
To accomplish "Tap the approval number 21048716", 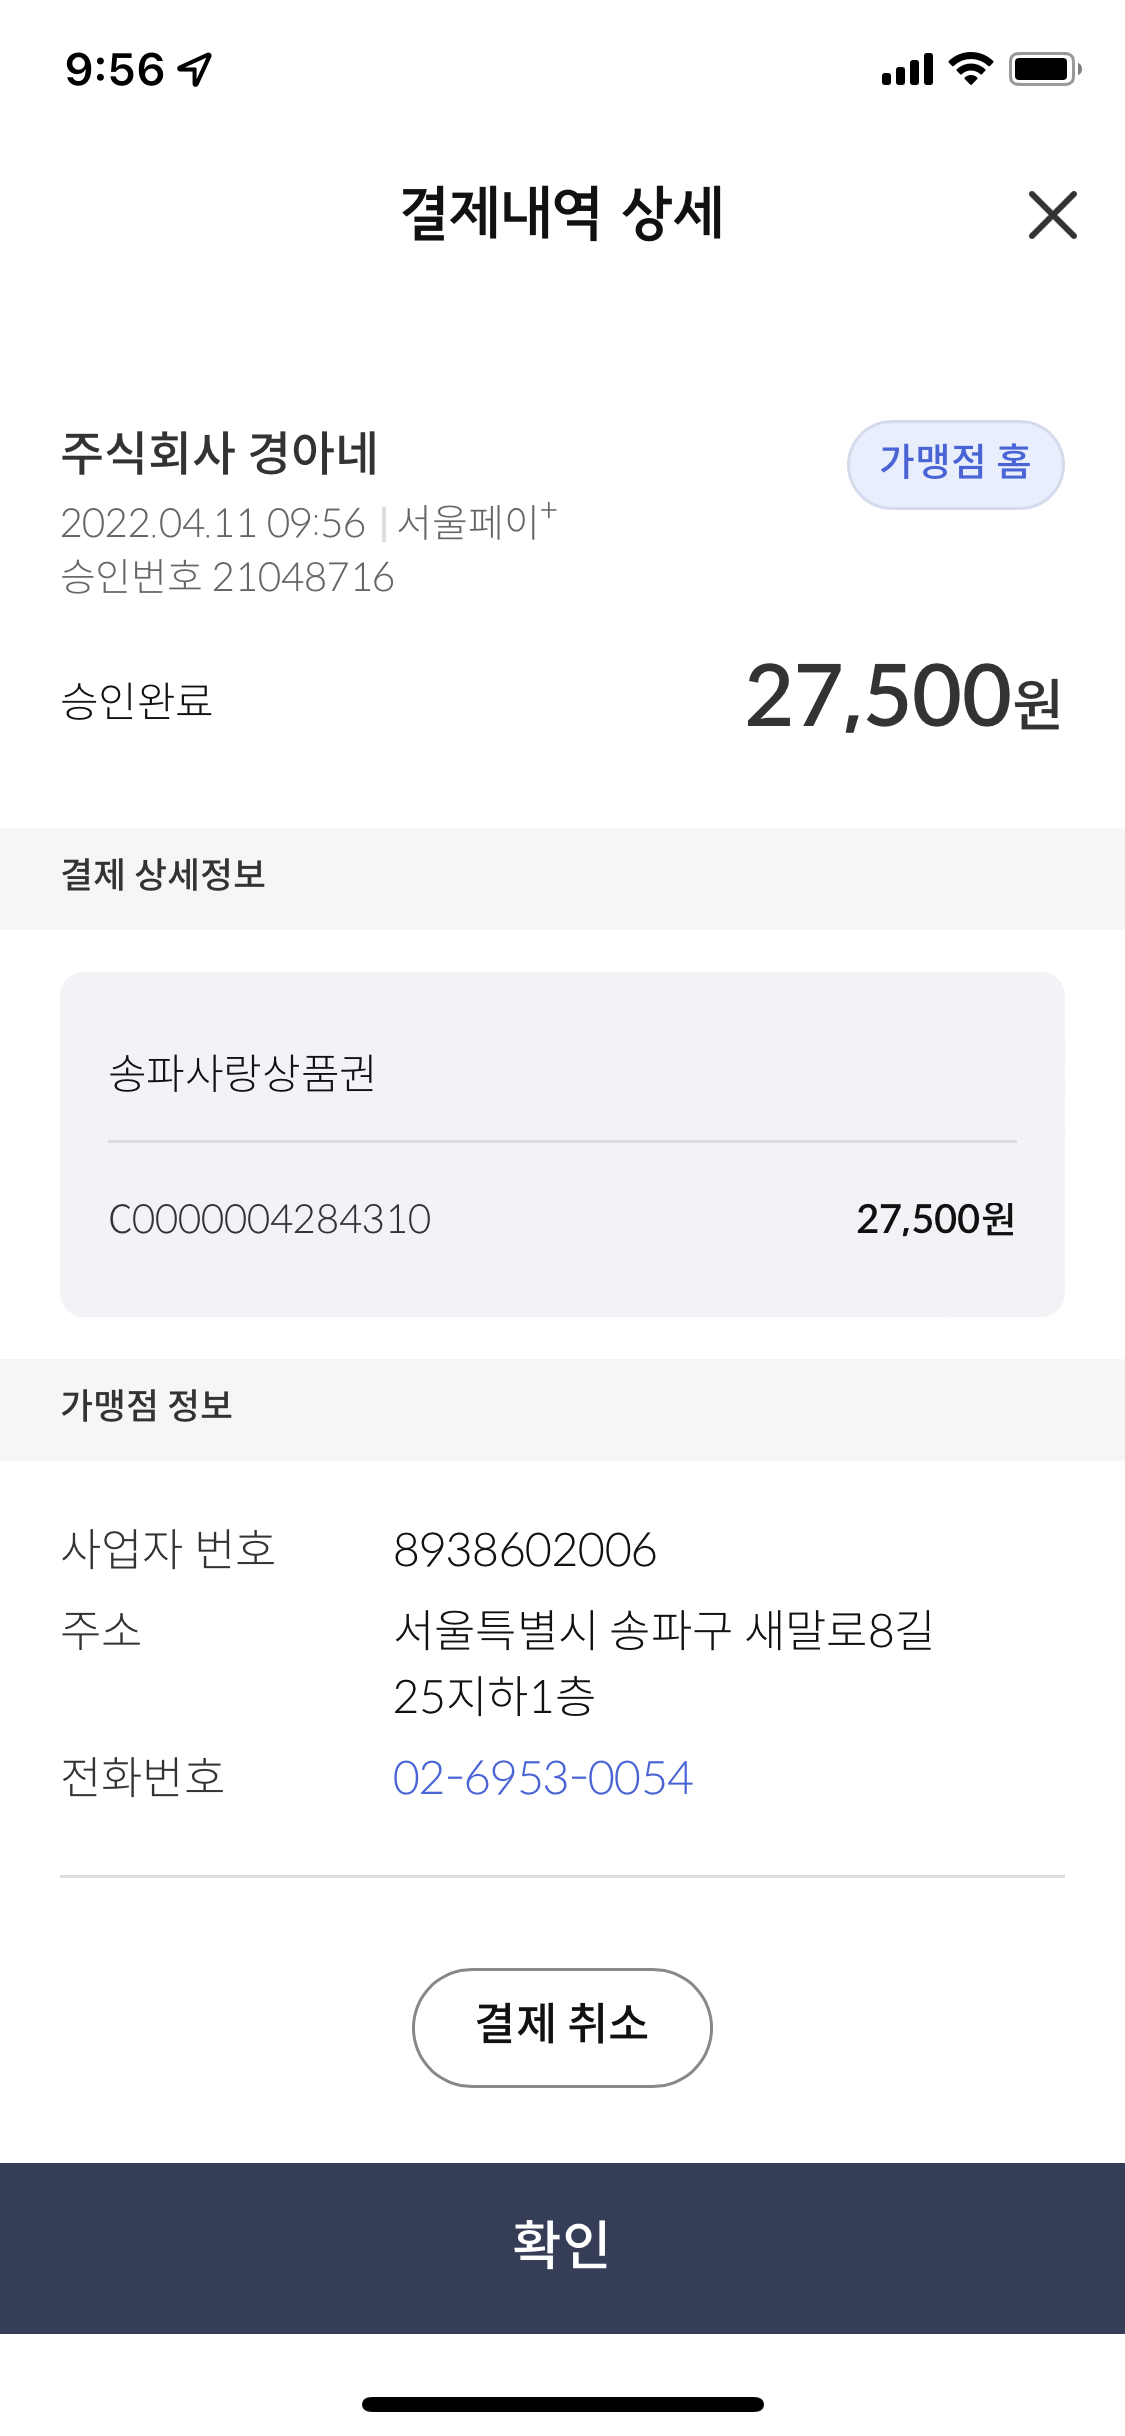I will (x=303, y=578).
